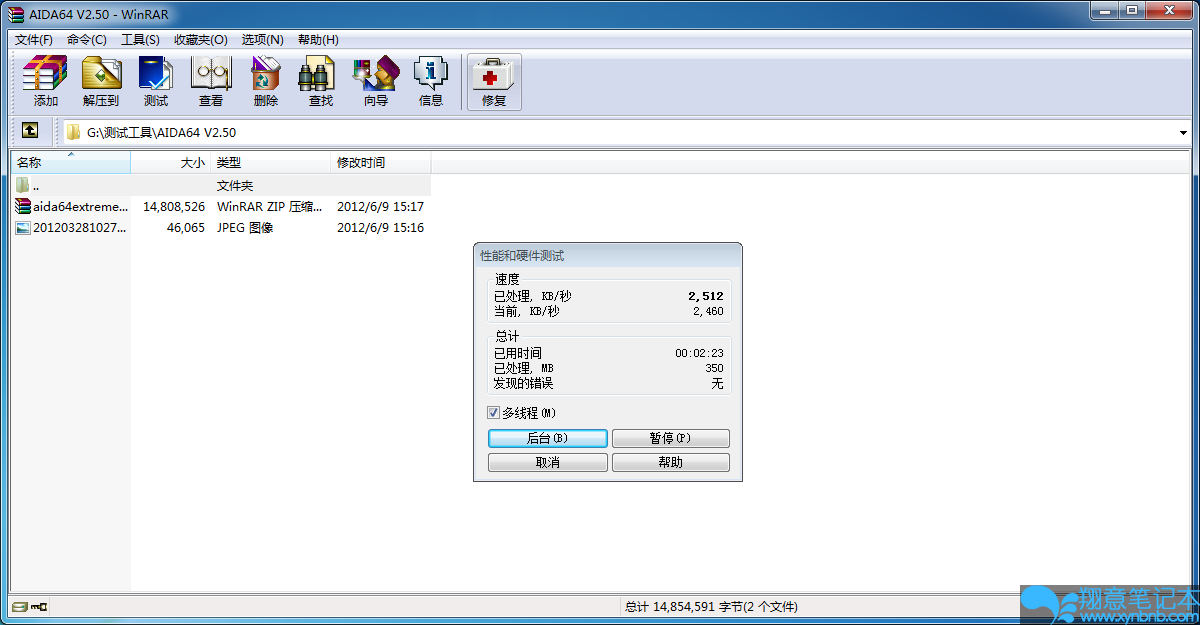Screen dimensions: 1200x625
Task: Click the 'WinRAR ZIP 压缩...' type cell
Action: pos(270,206)
